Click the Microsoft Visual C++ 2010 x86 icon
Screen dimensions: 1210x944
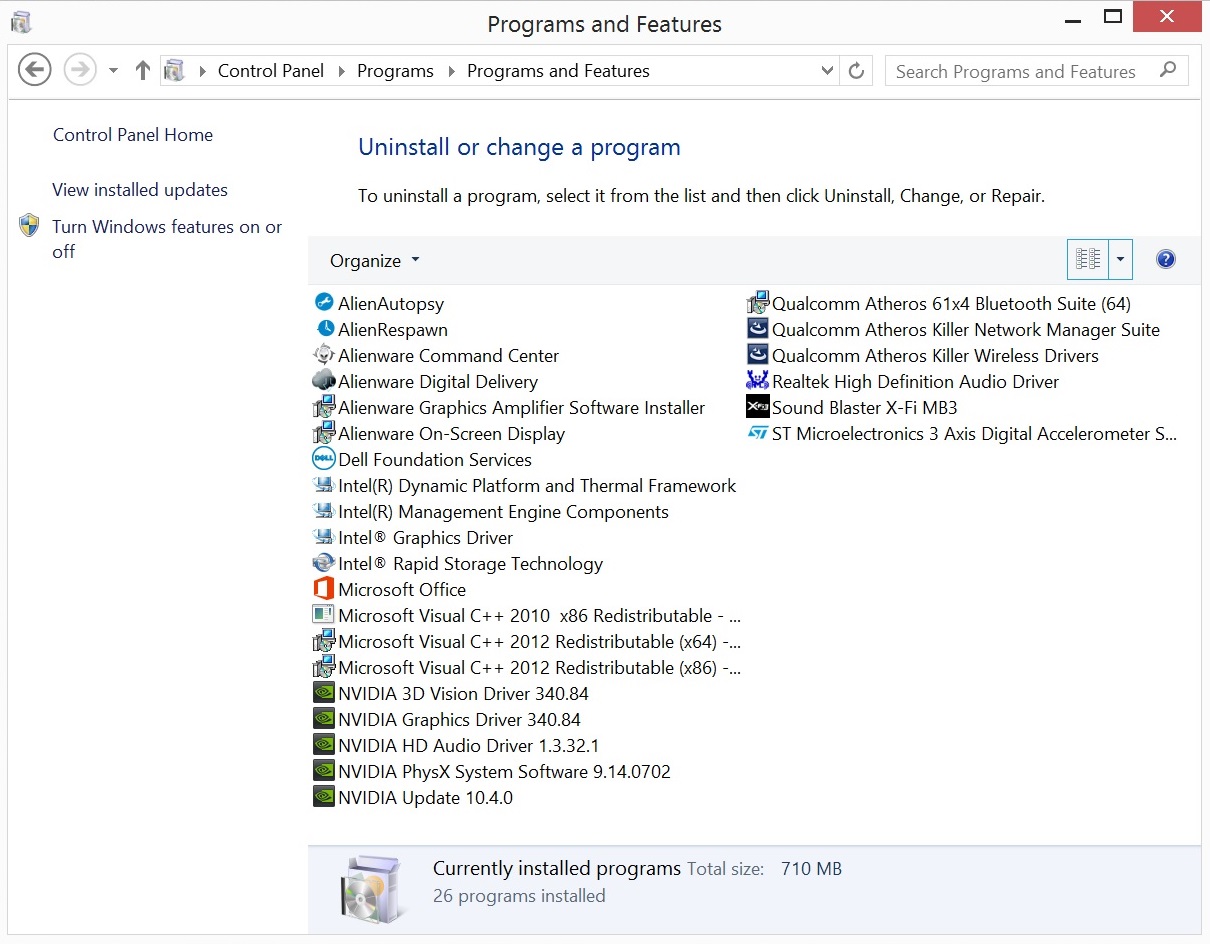pos(323,615)
